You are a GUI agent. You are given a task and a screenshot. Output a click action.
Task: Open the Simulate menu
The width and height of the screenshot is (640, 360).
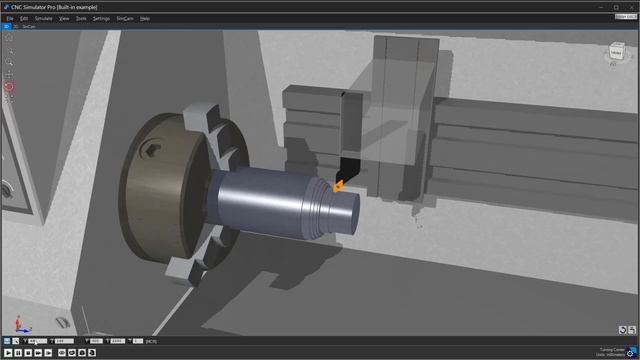coord(43,19)
